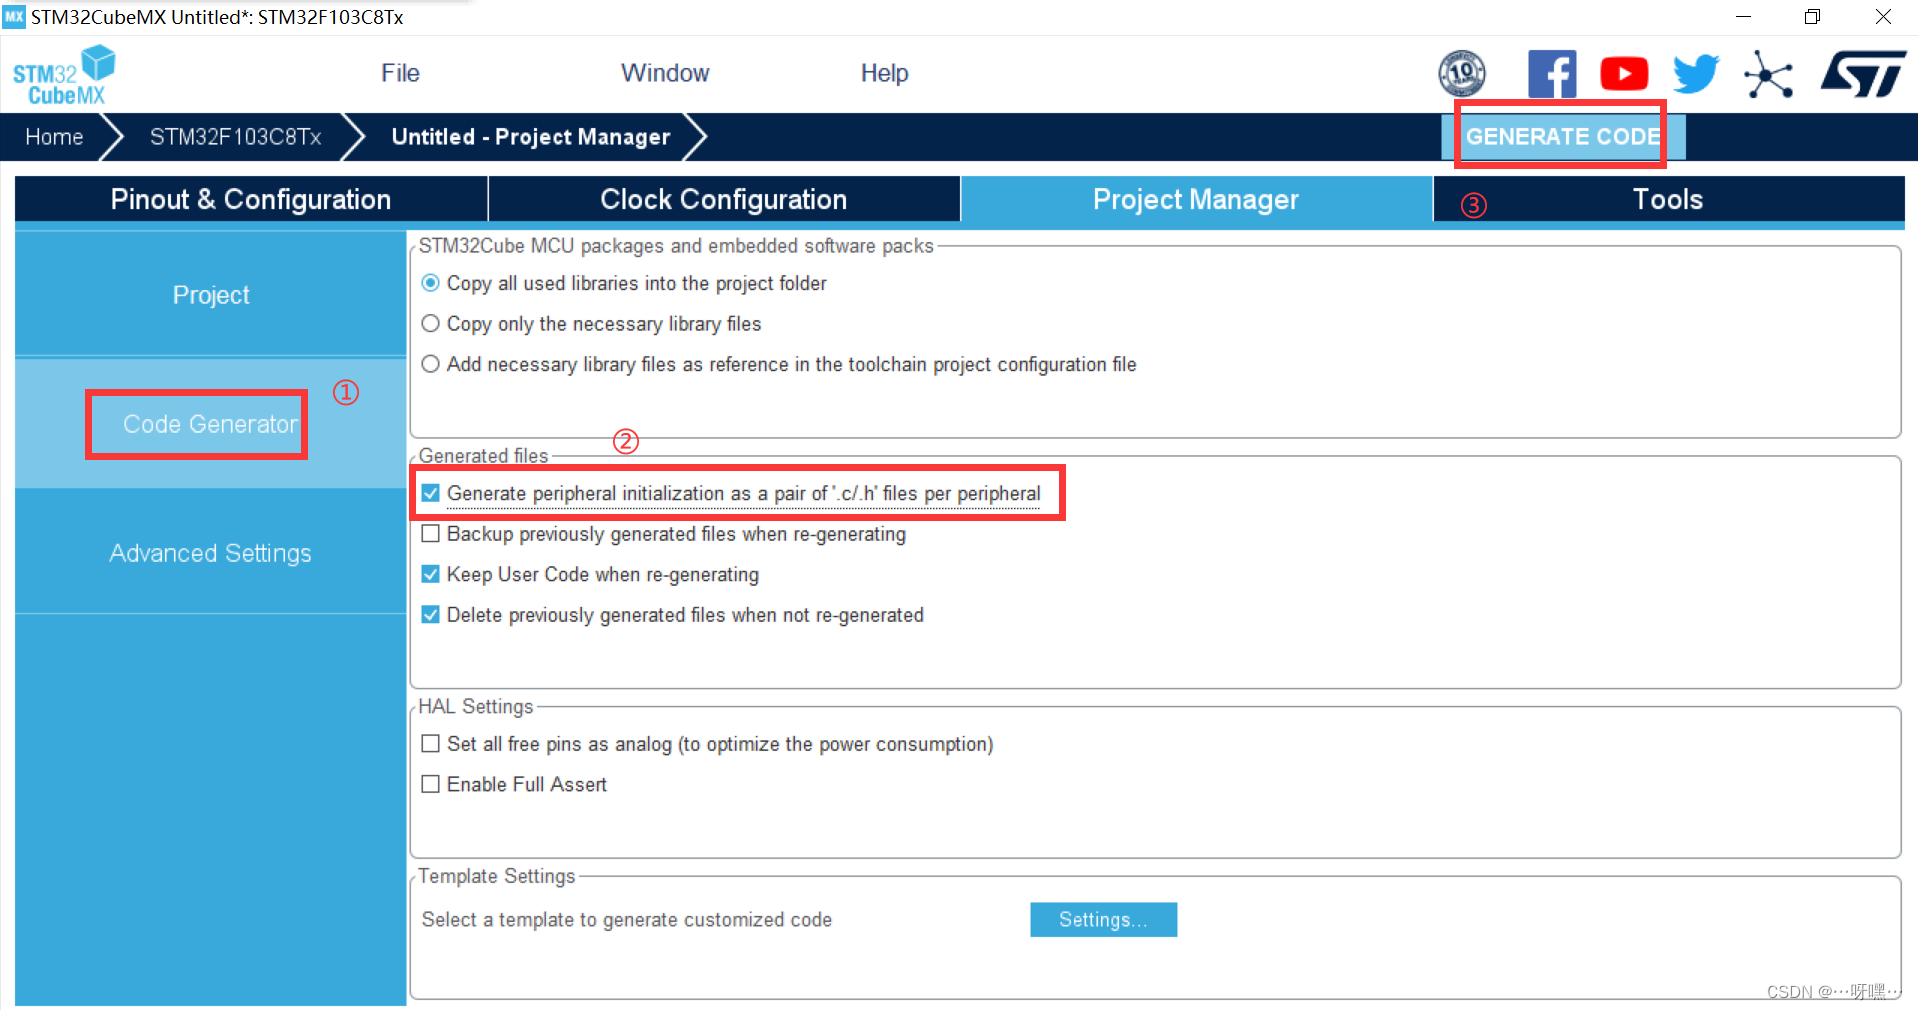Open the Project side section
The image size is (1918, 1010).
coord(211,295)
